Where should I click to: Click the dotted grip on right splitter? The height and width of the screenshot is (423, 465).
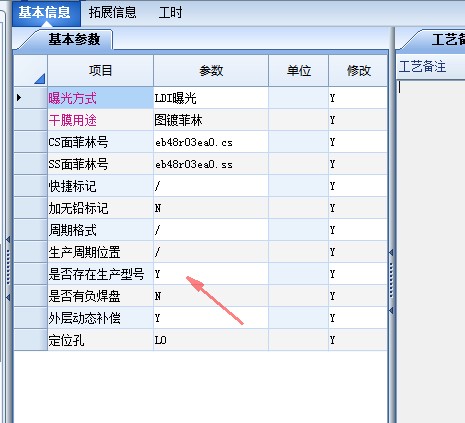391,281
